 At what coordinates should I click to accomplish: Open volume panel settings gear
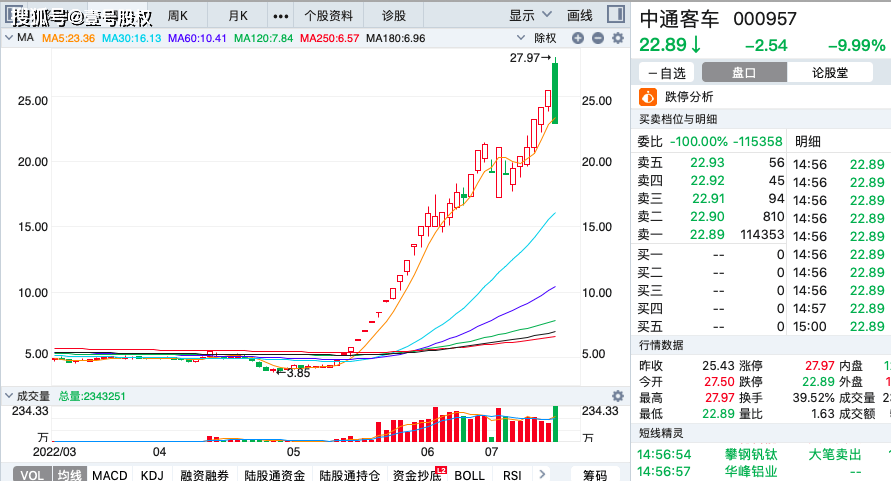618,396
